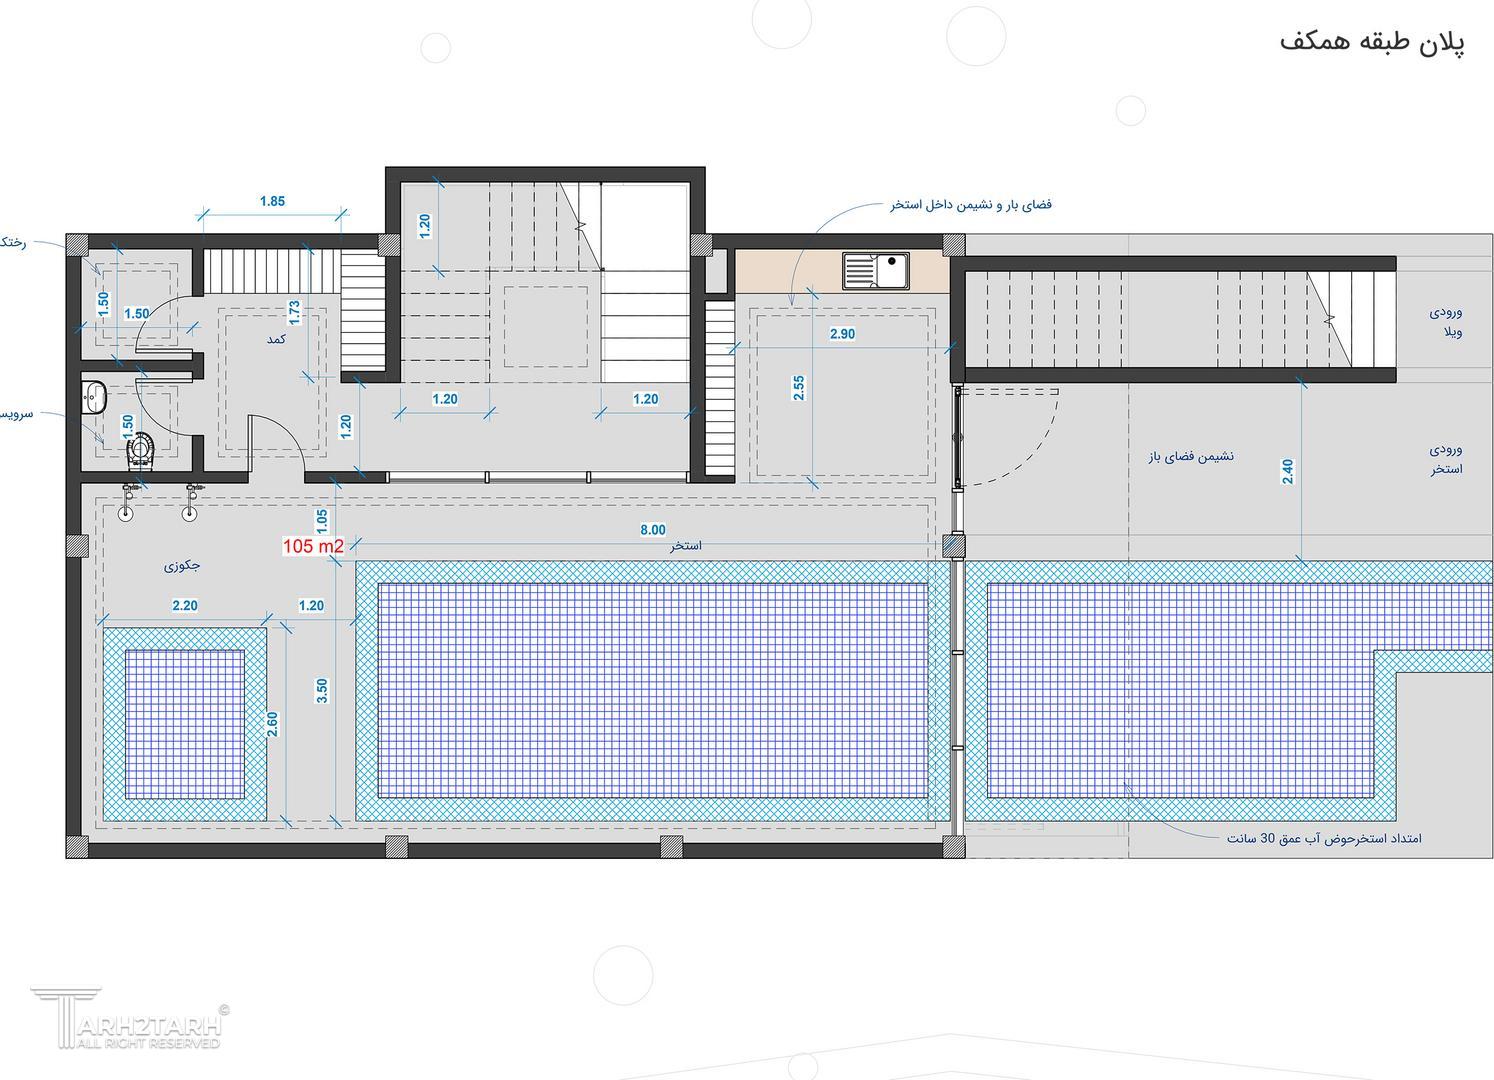Select the 8.00 pool length dimension
Image resolution: width=1494 pixels, height=1080 pixels.
point(652,530)
